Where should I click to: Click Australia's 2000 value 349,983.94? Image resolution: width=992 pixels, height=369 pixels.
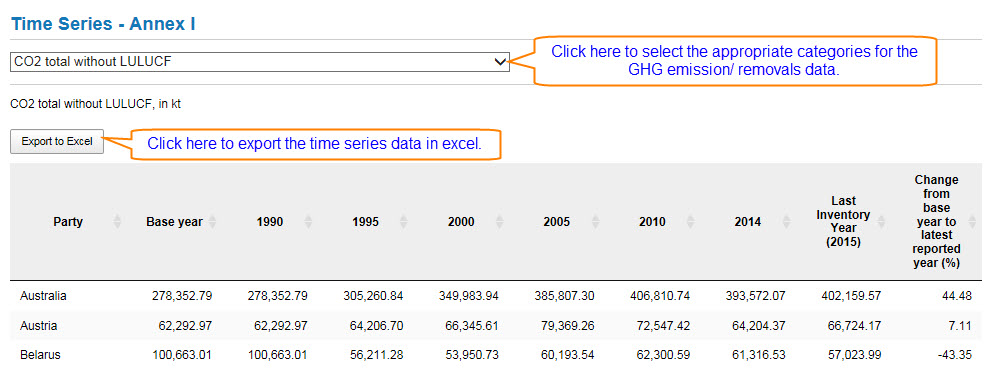click(x=468, y=296)
